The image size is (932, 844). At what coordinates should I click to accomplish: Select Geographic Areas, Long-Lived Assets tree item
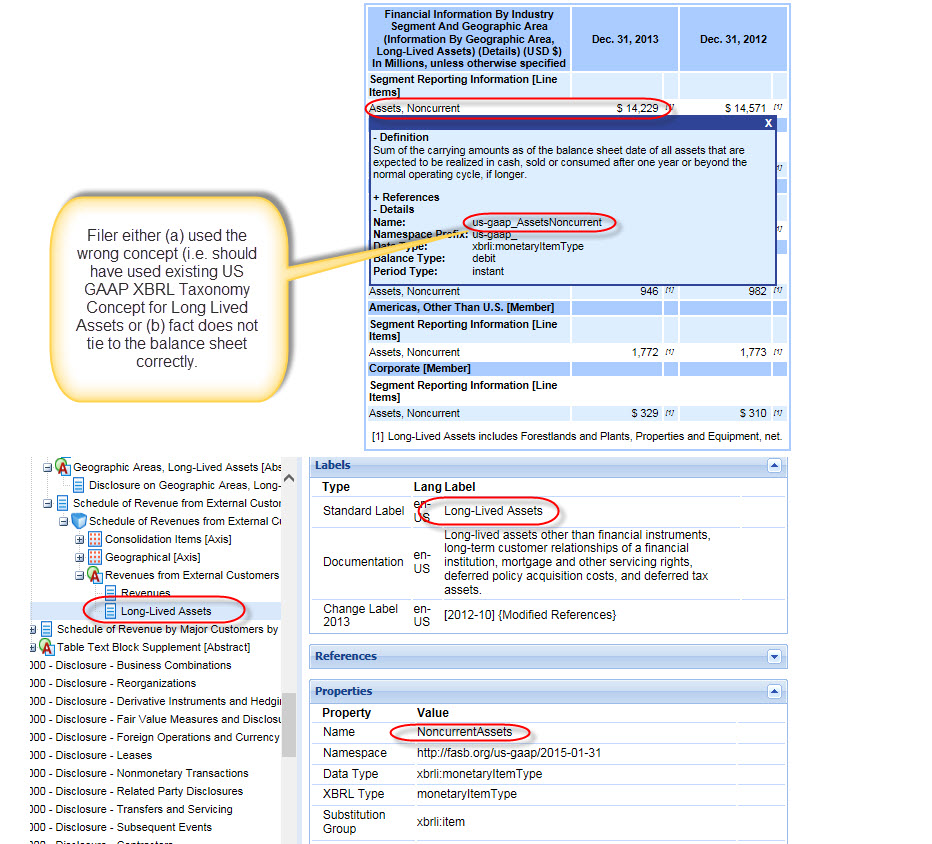click(x=177, y=467)
